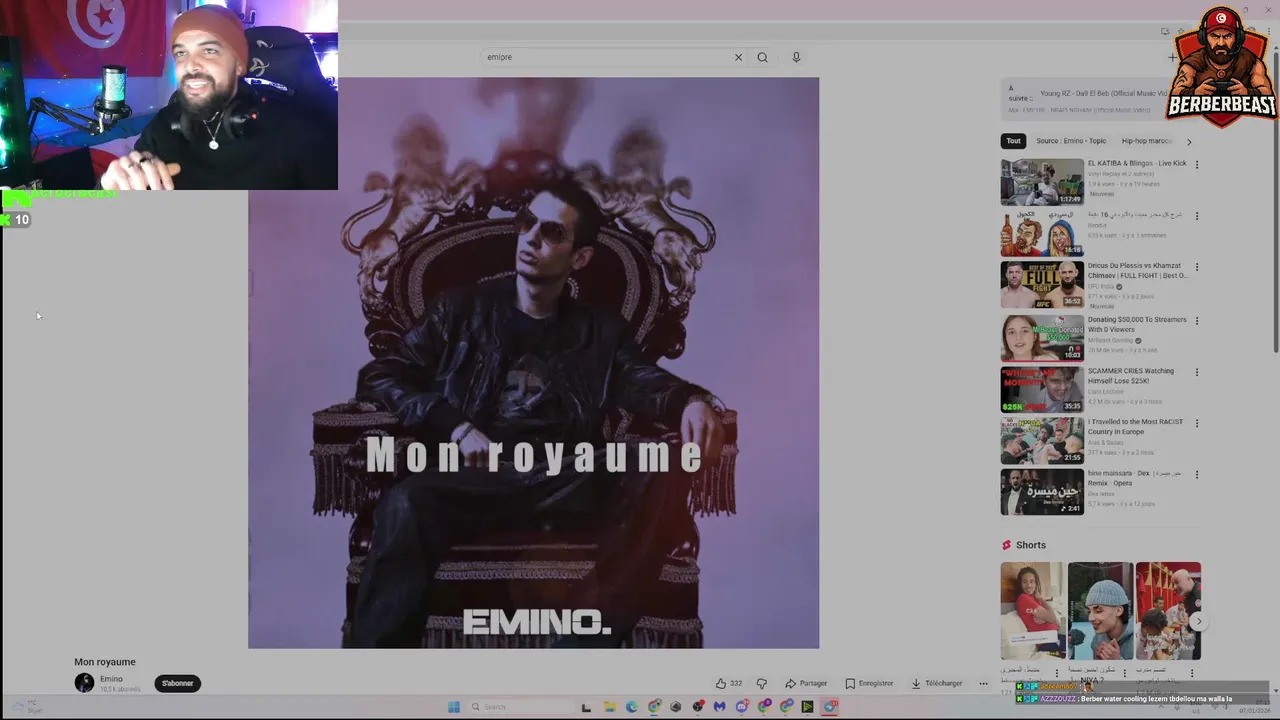
Task: Subscribe to Emino with S'abonner
Action: (178, 683)
